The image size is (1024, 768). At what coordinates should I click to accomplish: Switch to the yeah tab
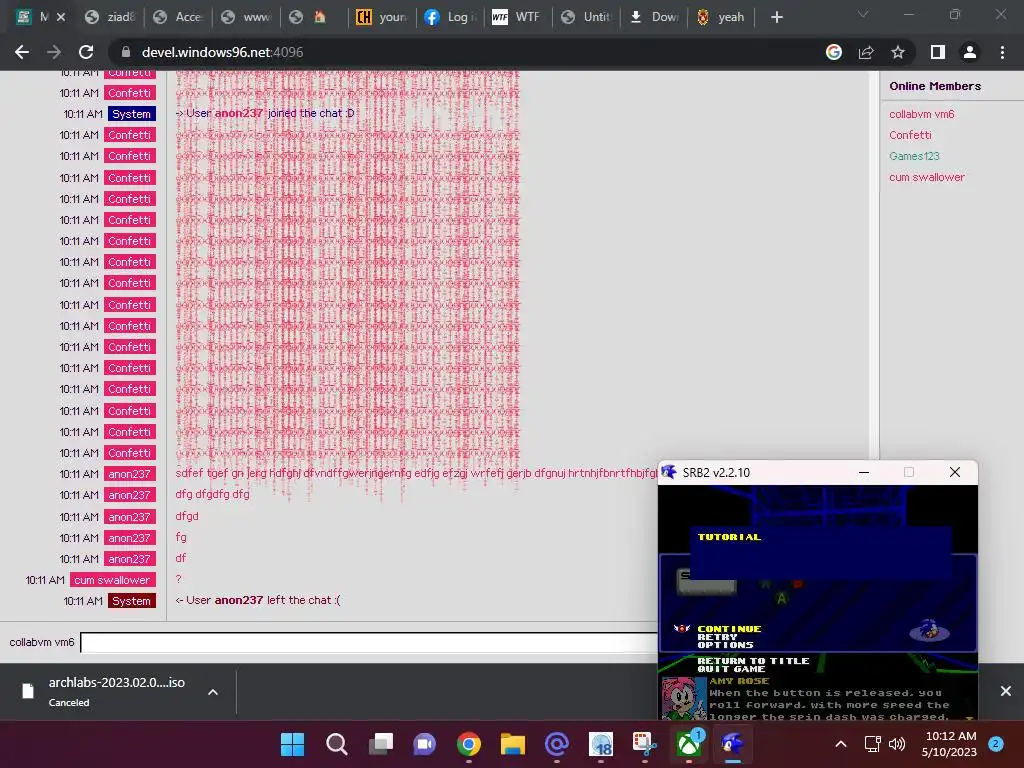tap(722, 17)
